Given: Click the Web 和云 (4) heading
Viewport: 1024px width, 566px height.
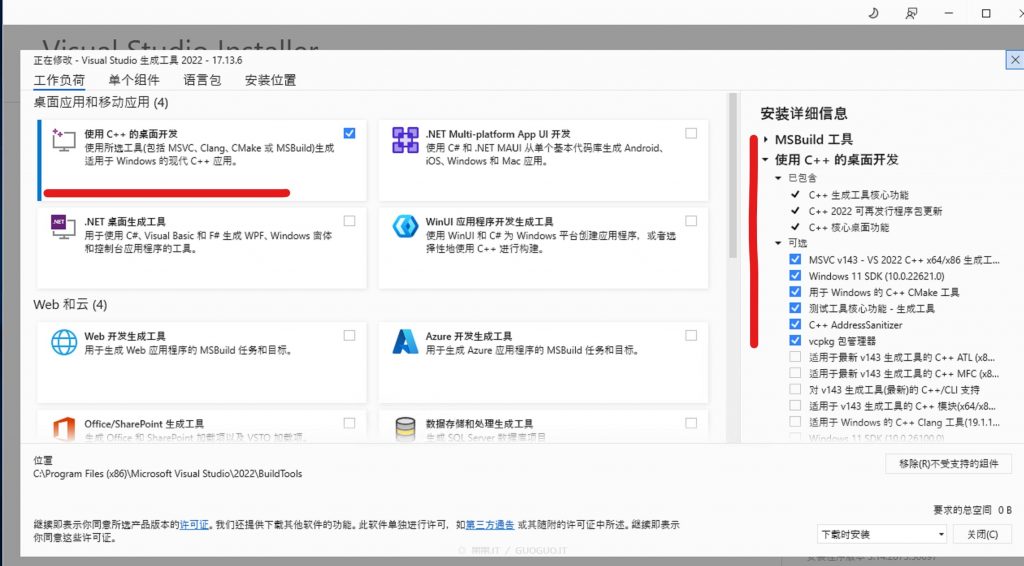Looking at the screenshot, I should tap(70, 304).
